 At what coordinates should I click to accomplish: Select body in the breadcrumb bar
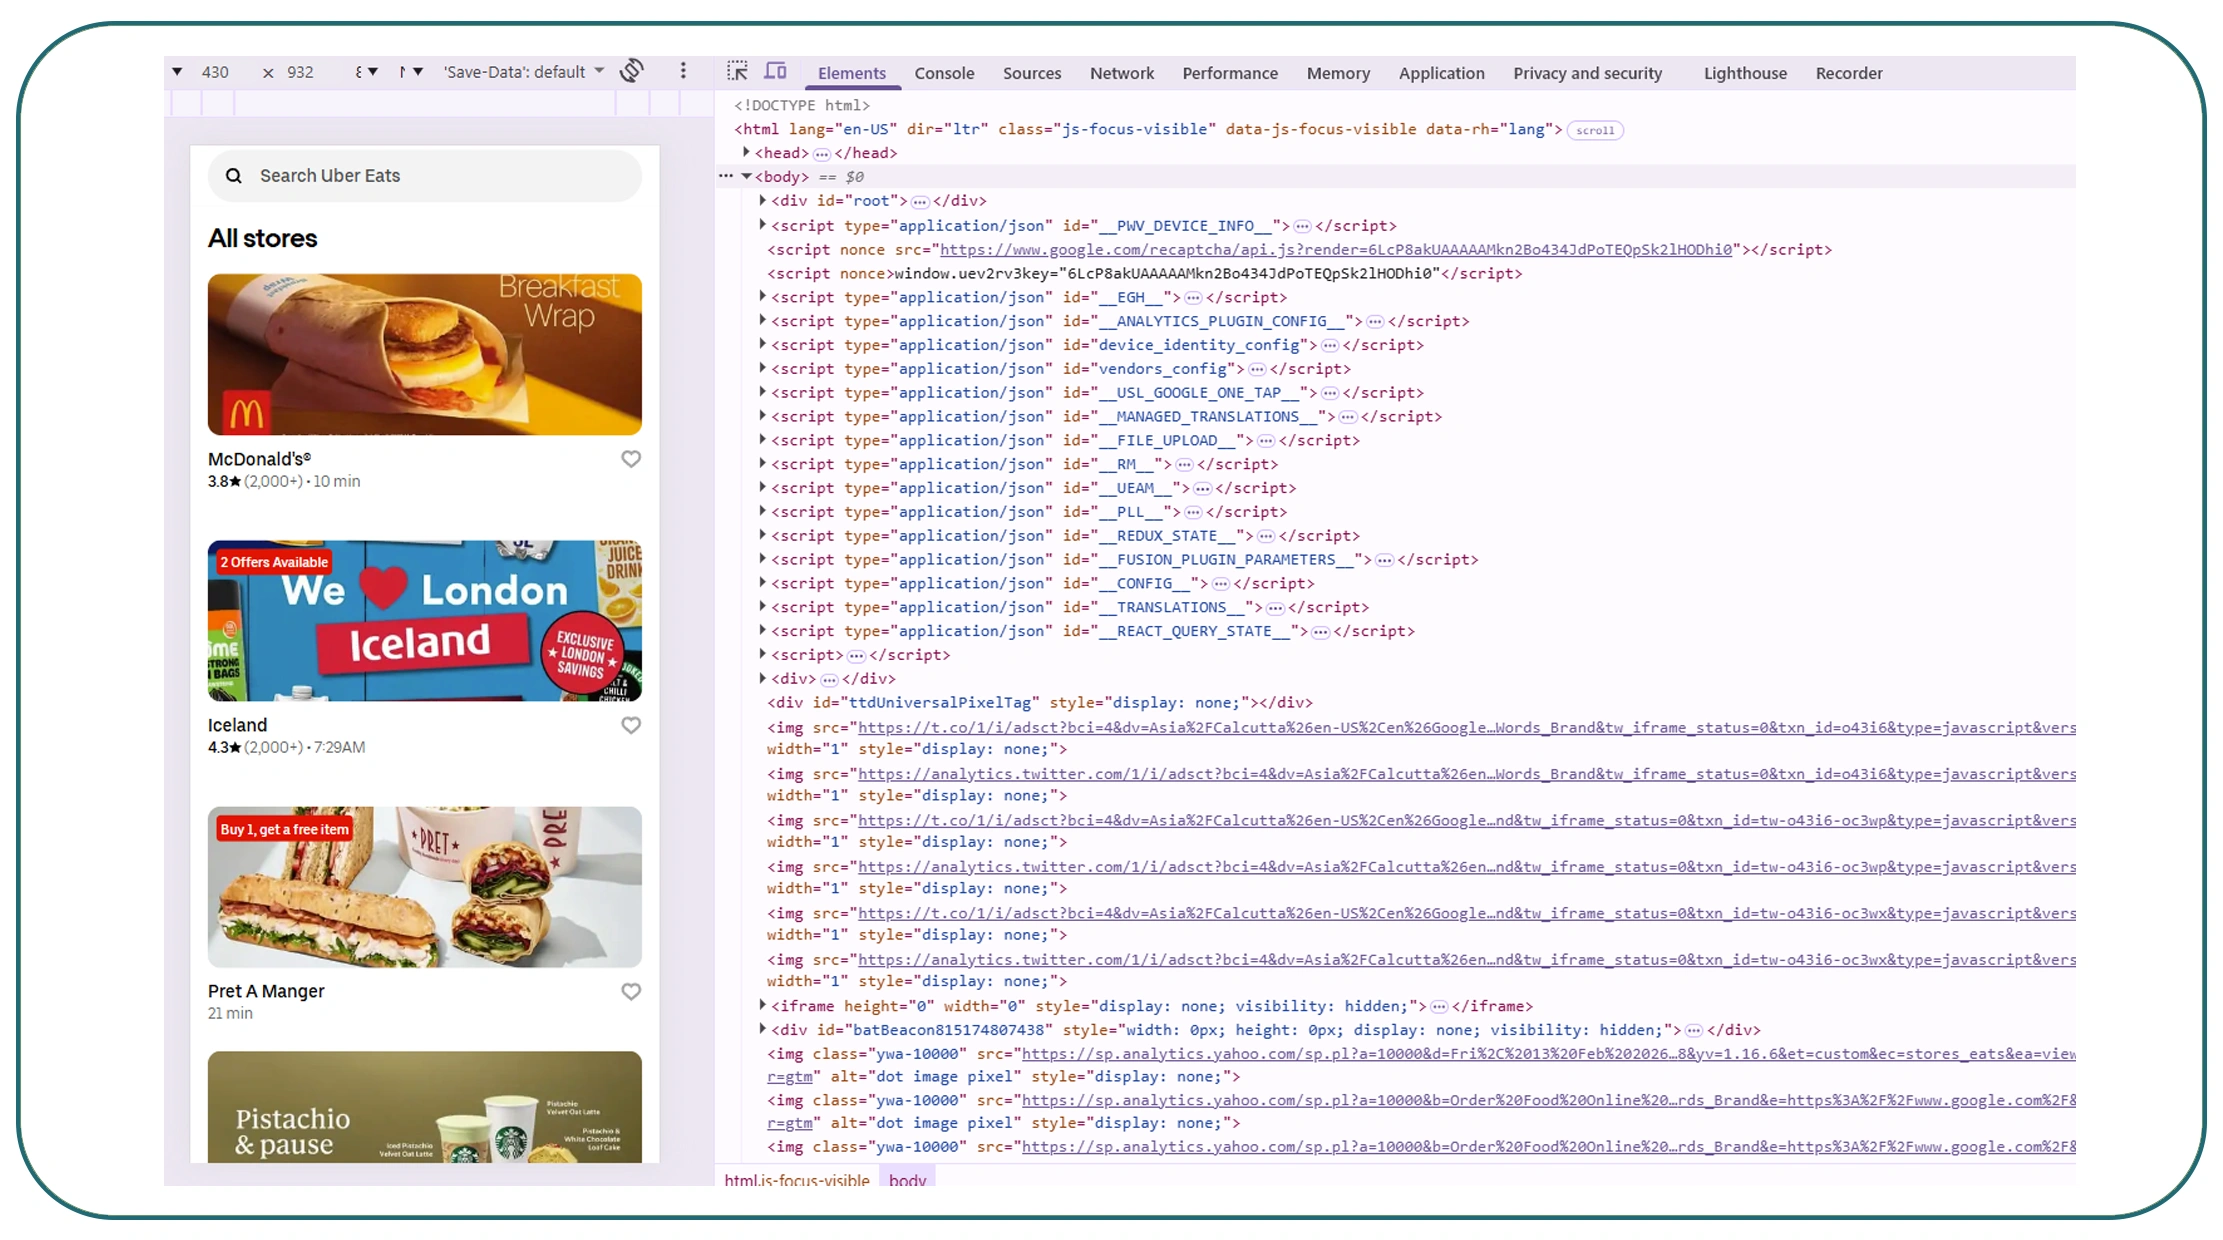907,1179
